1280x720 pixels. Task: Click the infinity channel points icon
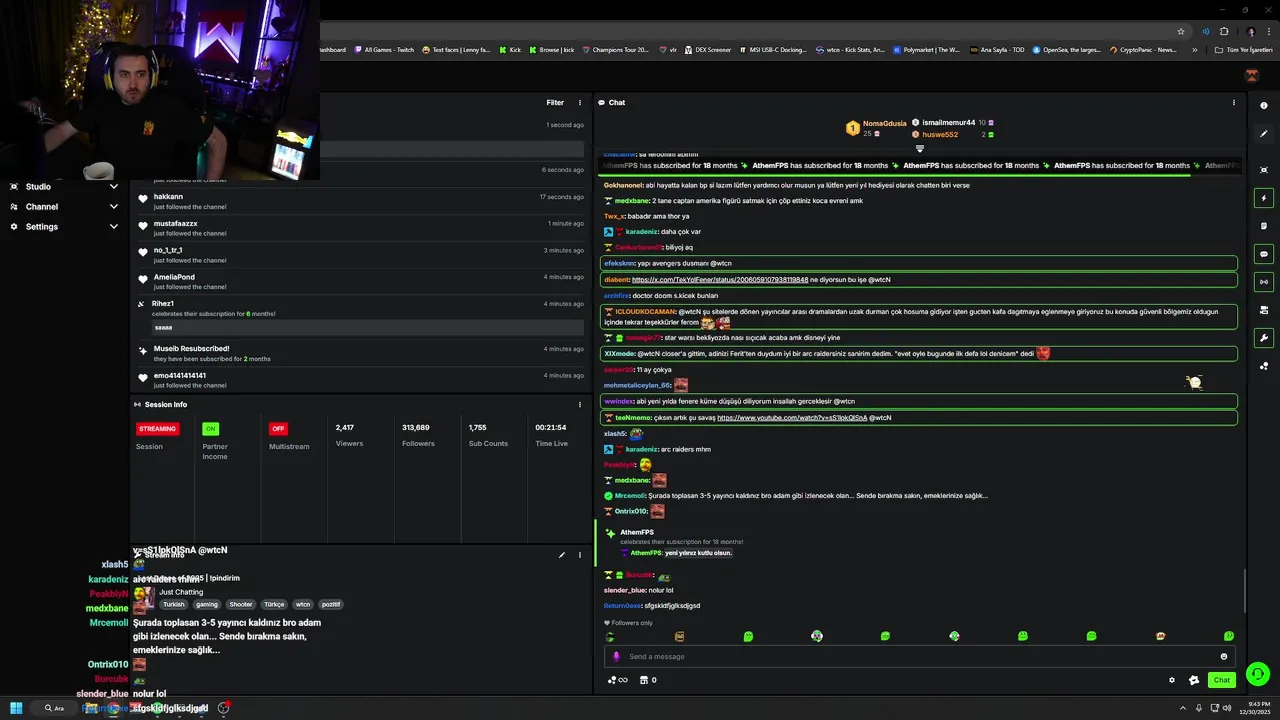pos(618,680)
